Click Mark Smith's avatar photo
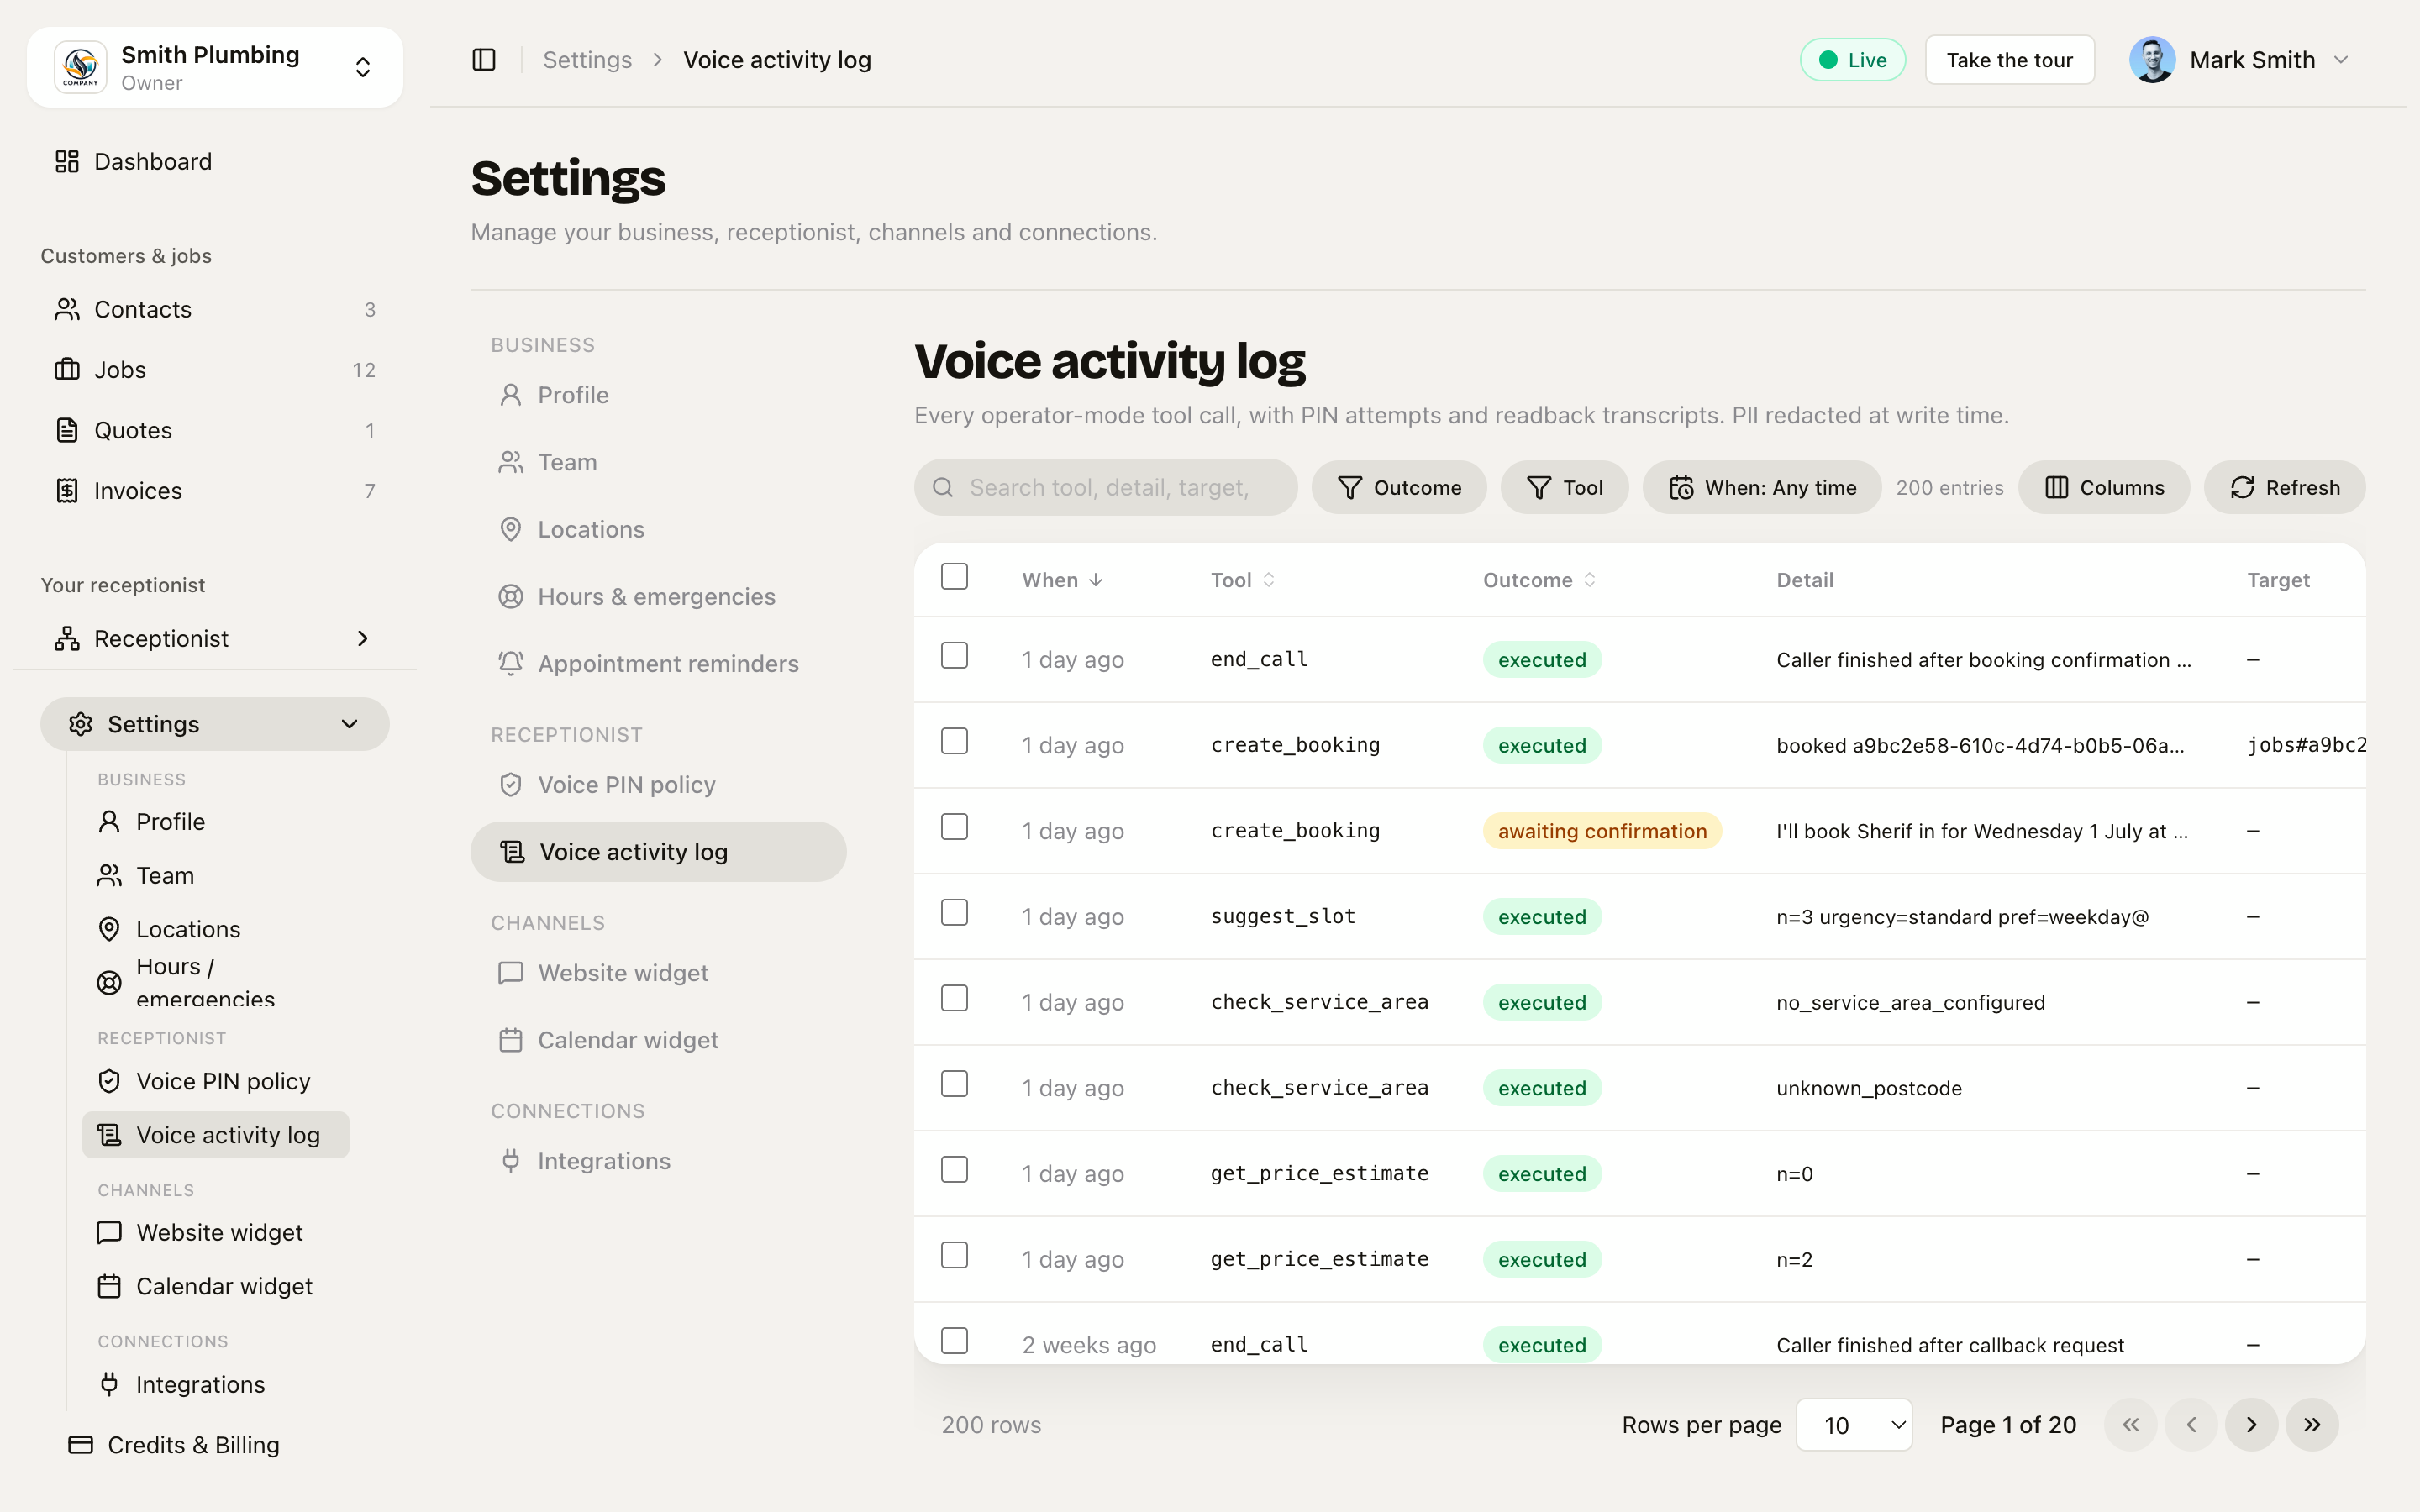Viewport: 2420px width, 1512px height. click(x=2152, y=60)
